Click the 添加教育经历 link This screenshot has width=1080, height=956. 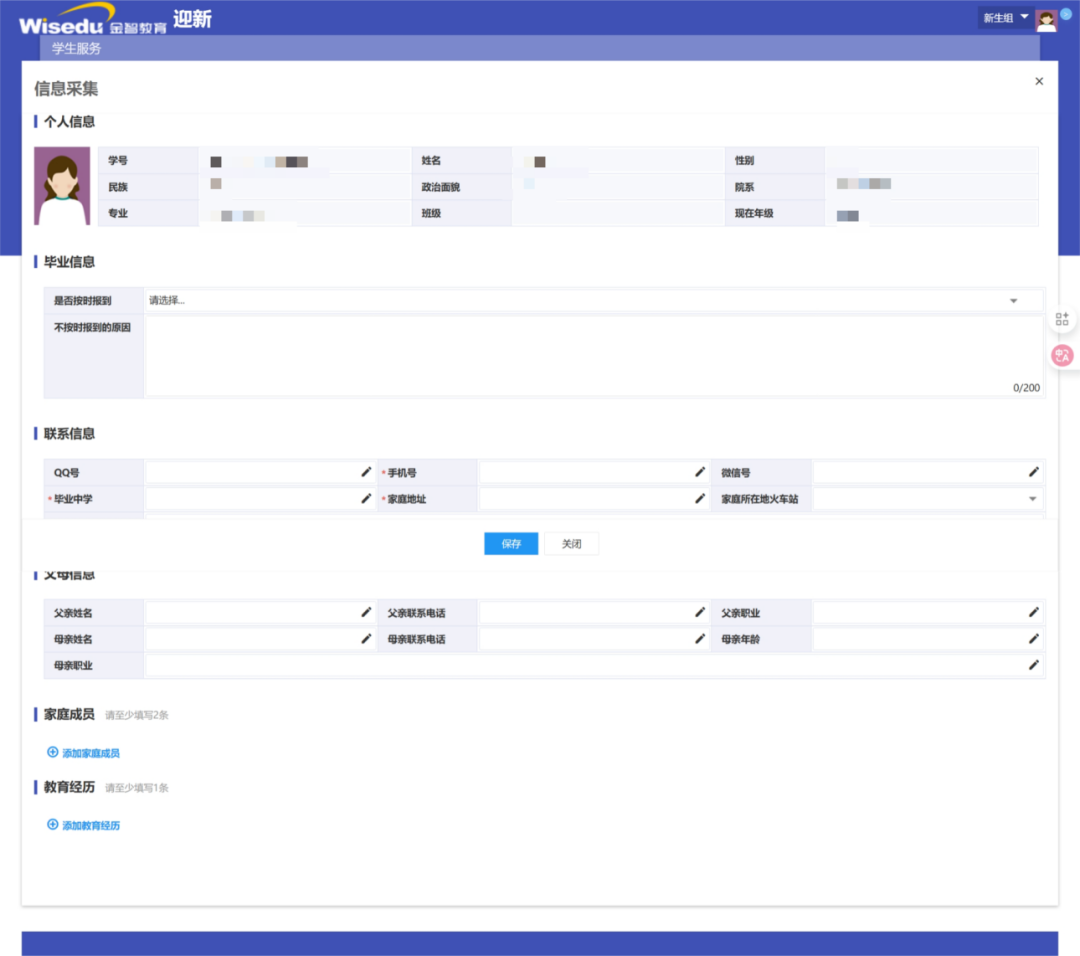point(90,826)
